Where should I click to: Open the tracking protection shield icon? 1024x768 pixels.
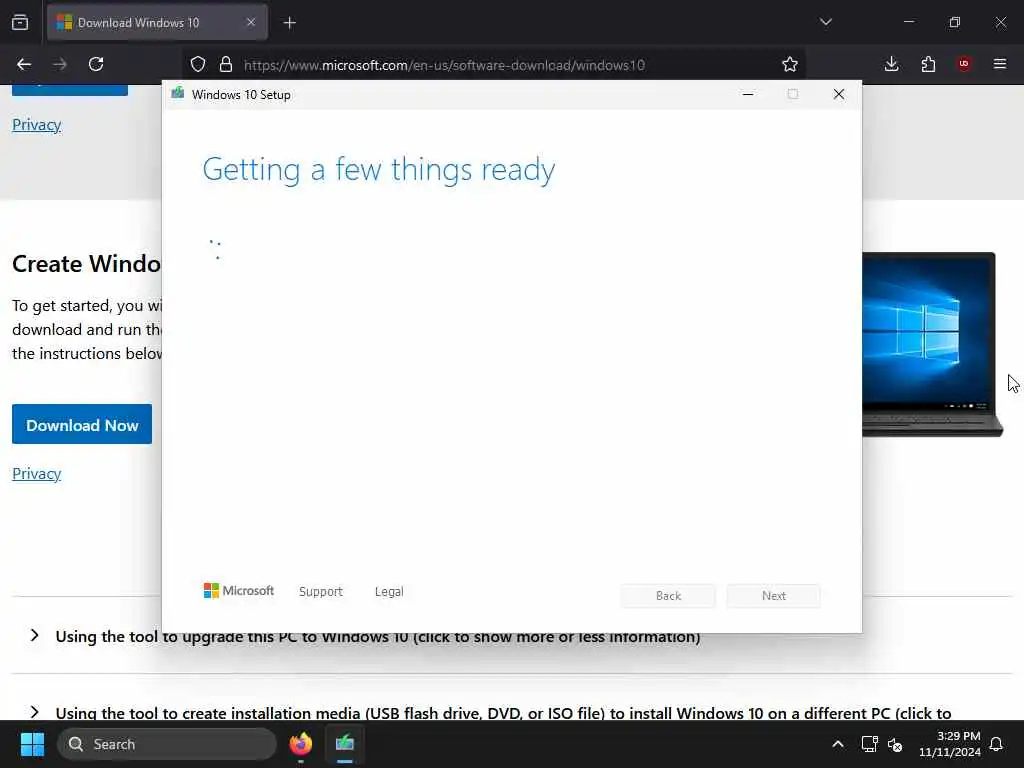[198, 64]
